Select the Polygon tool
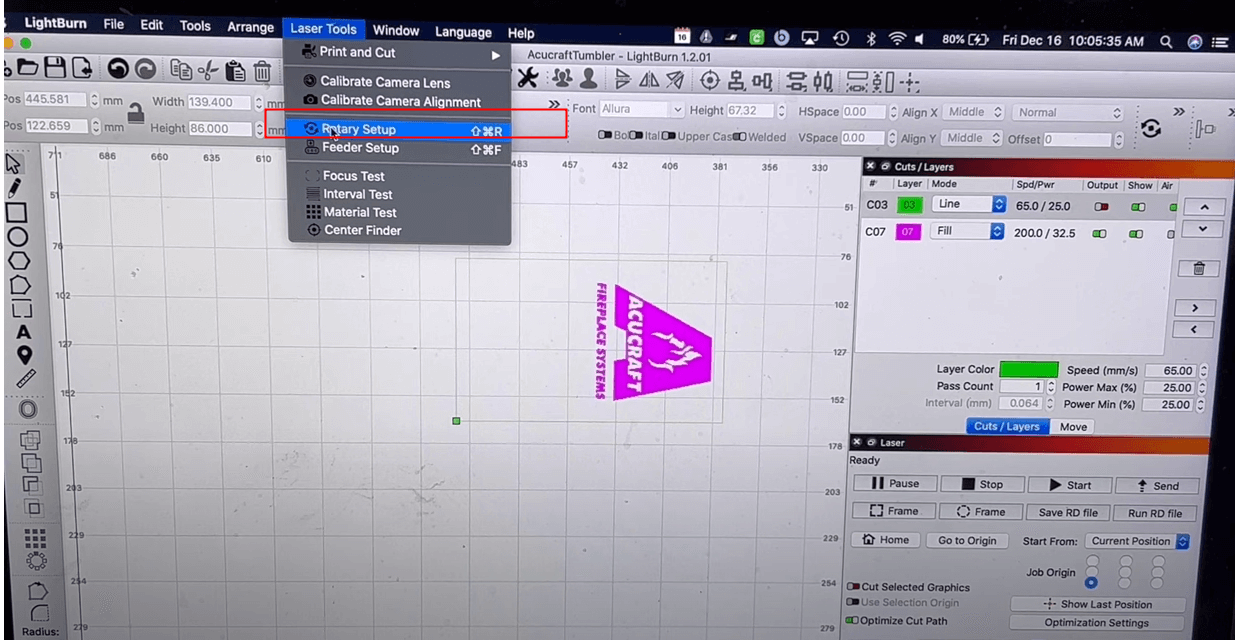Viewport: 1235px width, 640px height. tap(18, 261)
